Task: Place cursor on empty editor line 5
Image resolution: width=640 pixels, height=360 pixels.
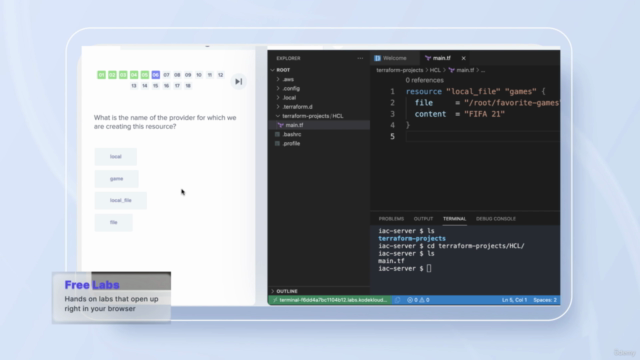Action: click(x=482, y=137)
